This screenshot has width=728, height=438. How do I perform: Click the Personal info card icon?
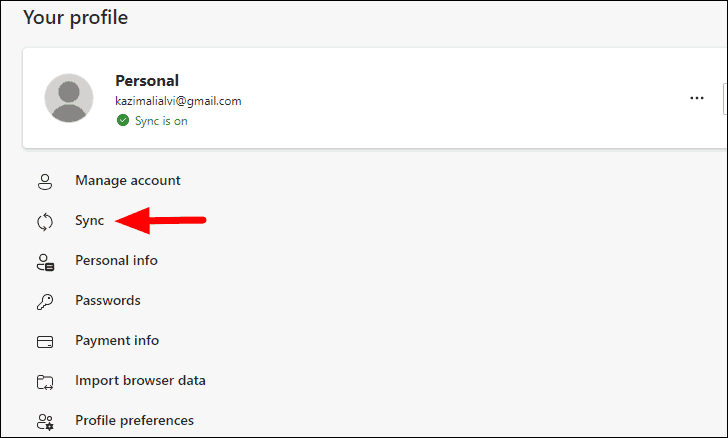tap(46, 262)
